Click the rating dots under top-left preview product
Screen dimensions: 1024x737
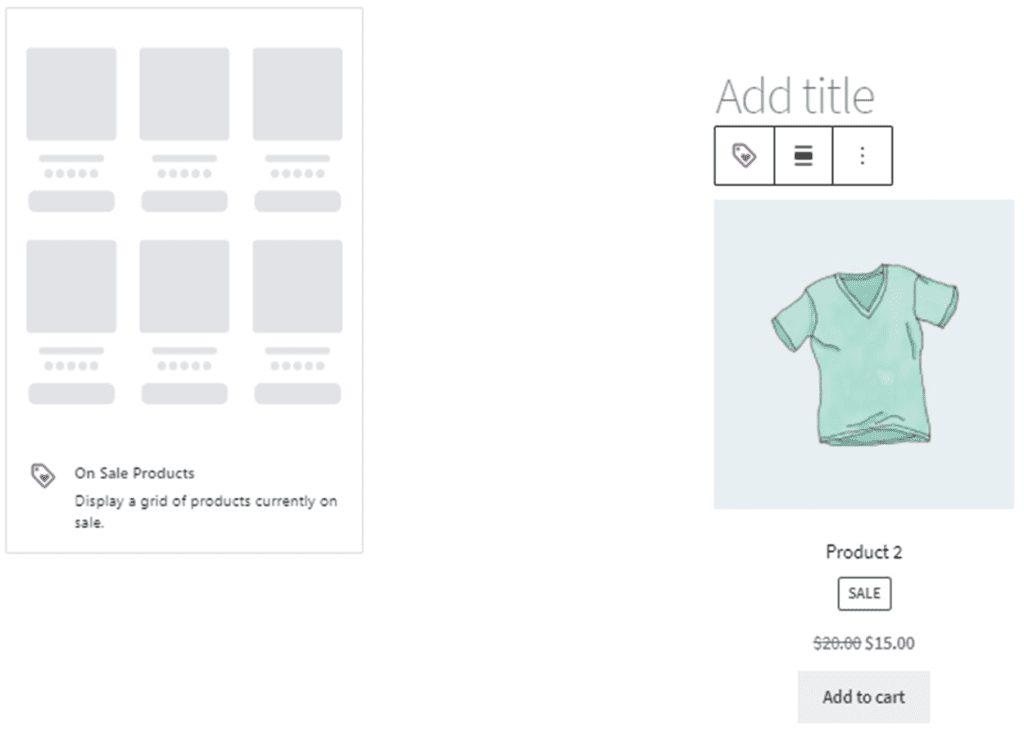[x=71, y=174]
